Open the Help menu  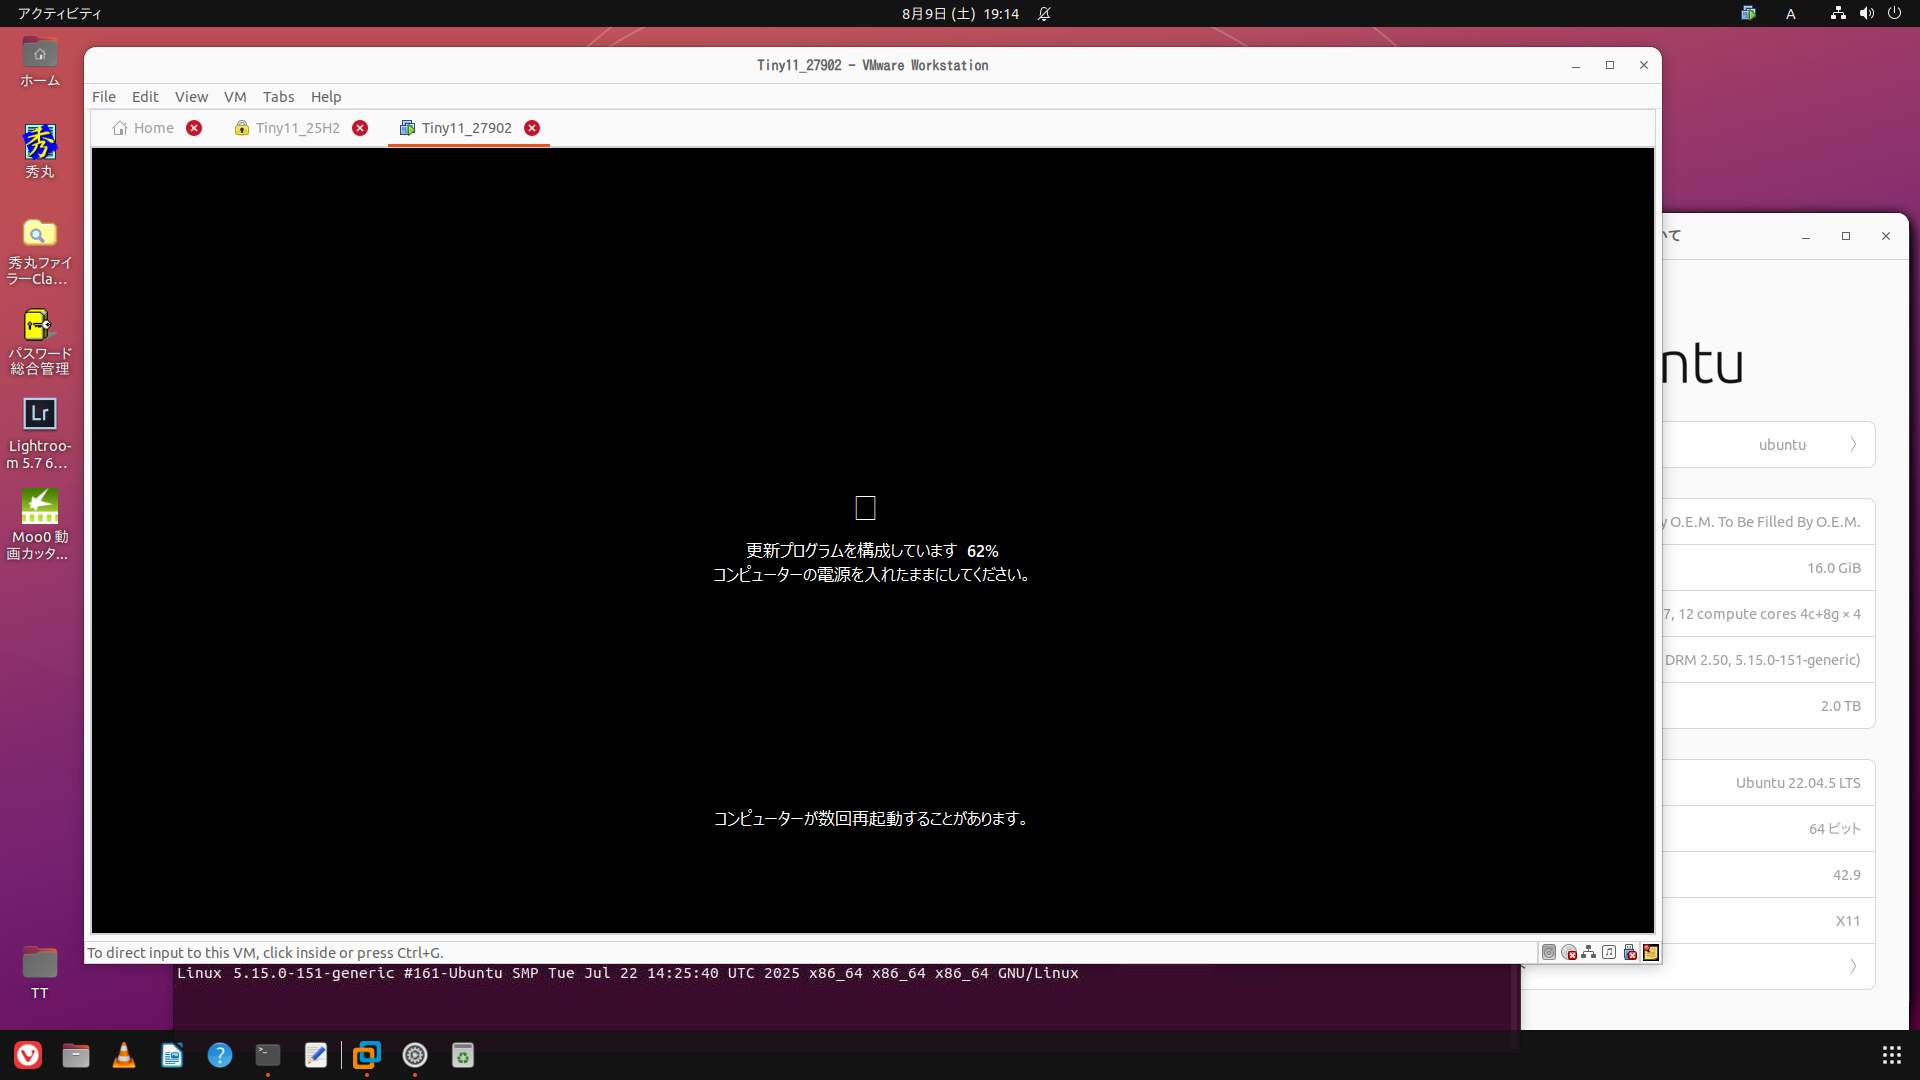coord(326,97)
